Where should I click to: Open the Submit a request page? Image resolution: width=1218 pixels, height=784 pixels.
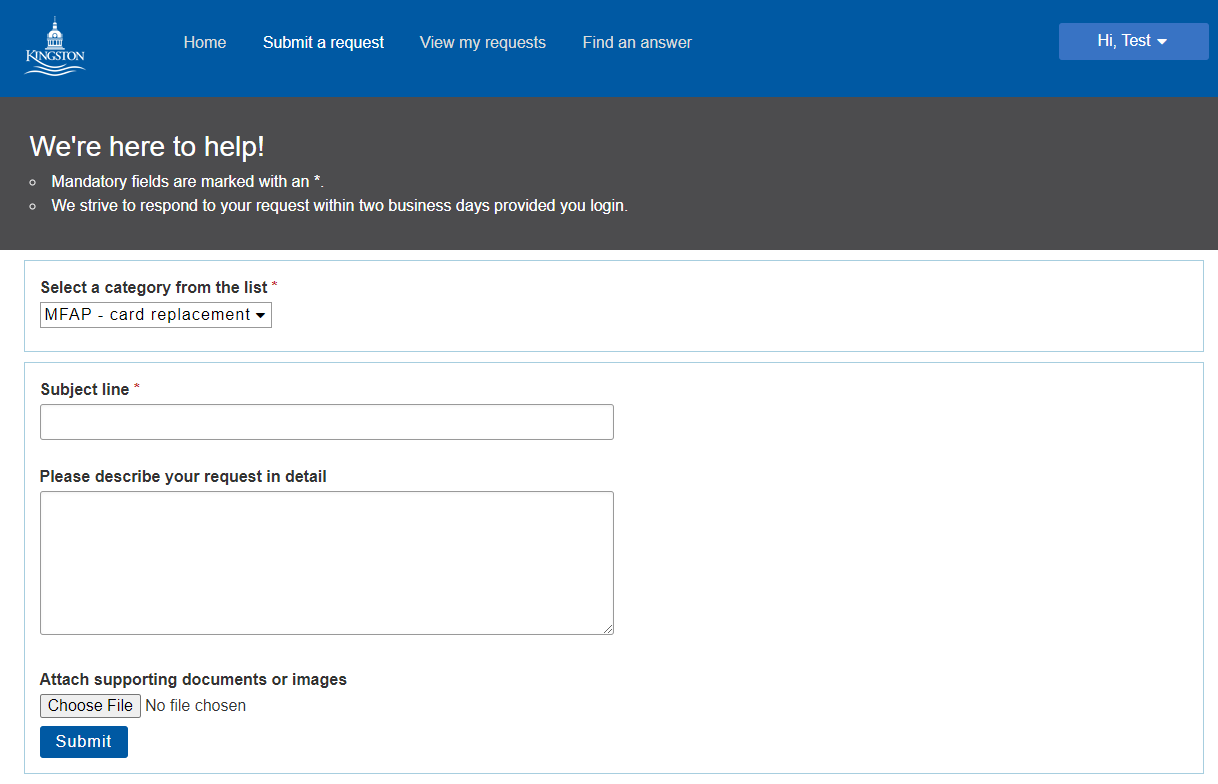(x=323, y=42)
